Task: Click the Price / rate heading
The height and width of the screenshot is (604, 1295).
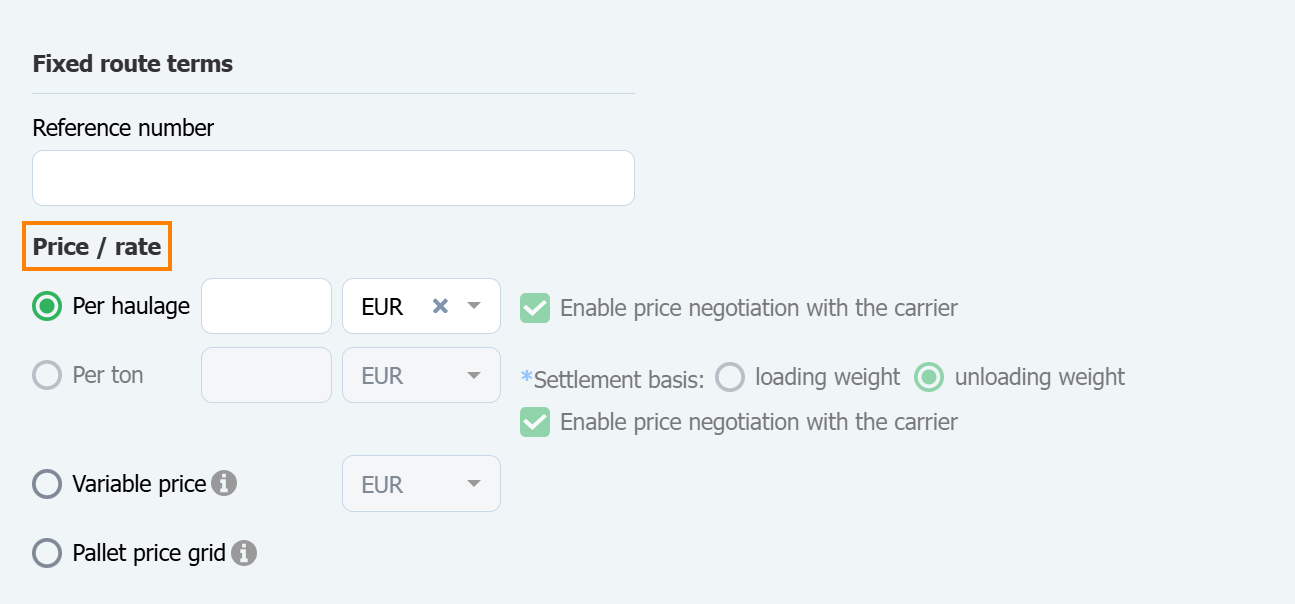Action: [97, 246]
